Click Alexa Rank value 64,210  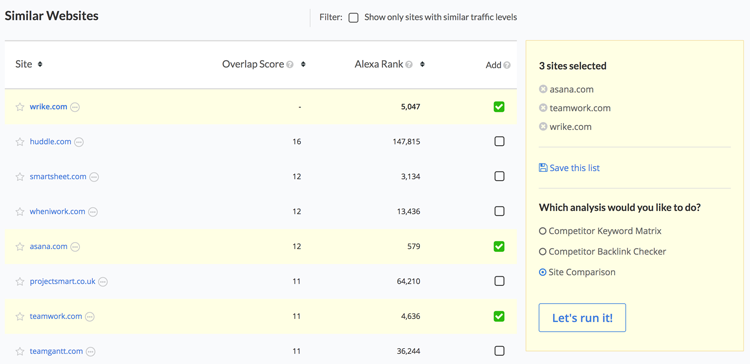[x=408, y=281]
